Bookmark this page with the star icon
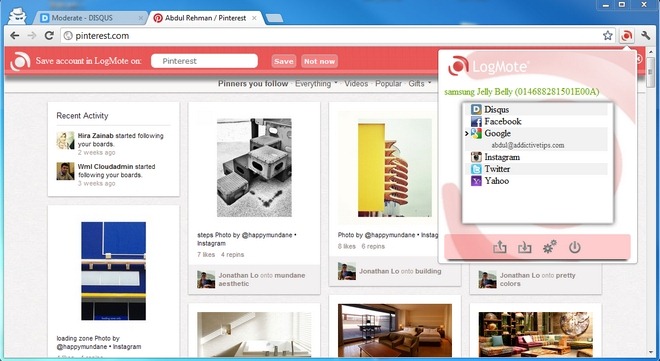The width and height of the screenshot is (660, 361). pos(607,36)
